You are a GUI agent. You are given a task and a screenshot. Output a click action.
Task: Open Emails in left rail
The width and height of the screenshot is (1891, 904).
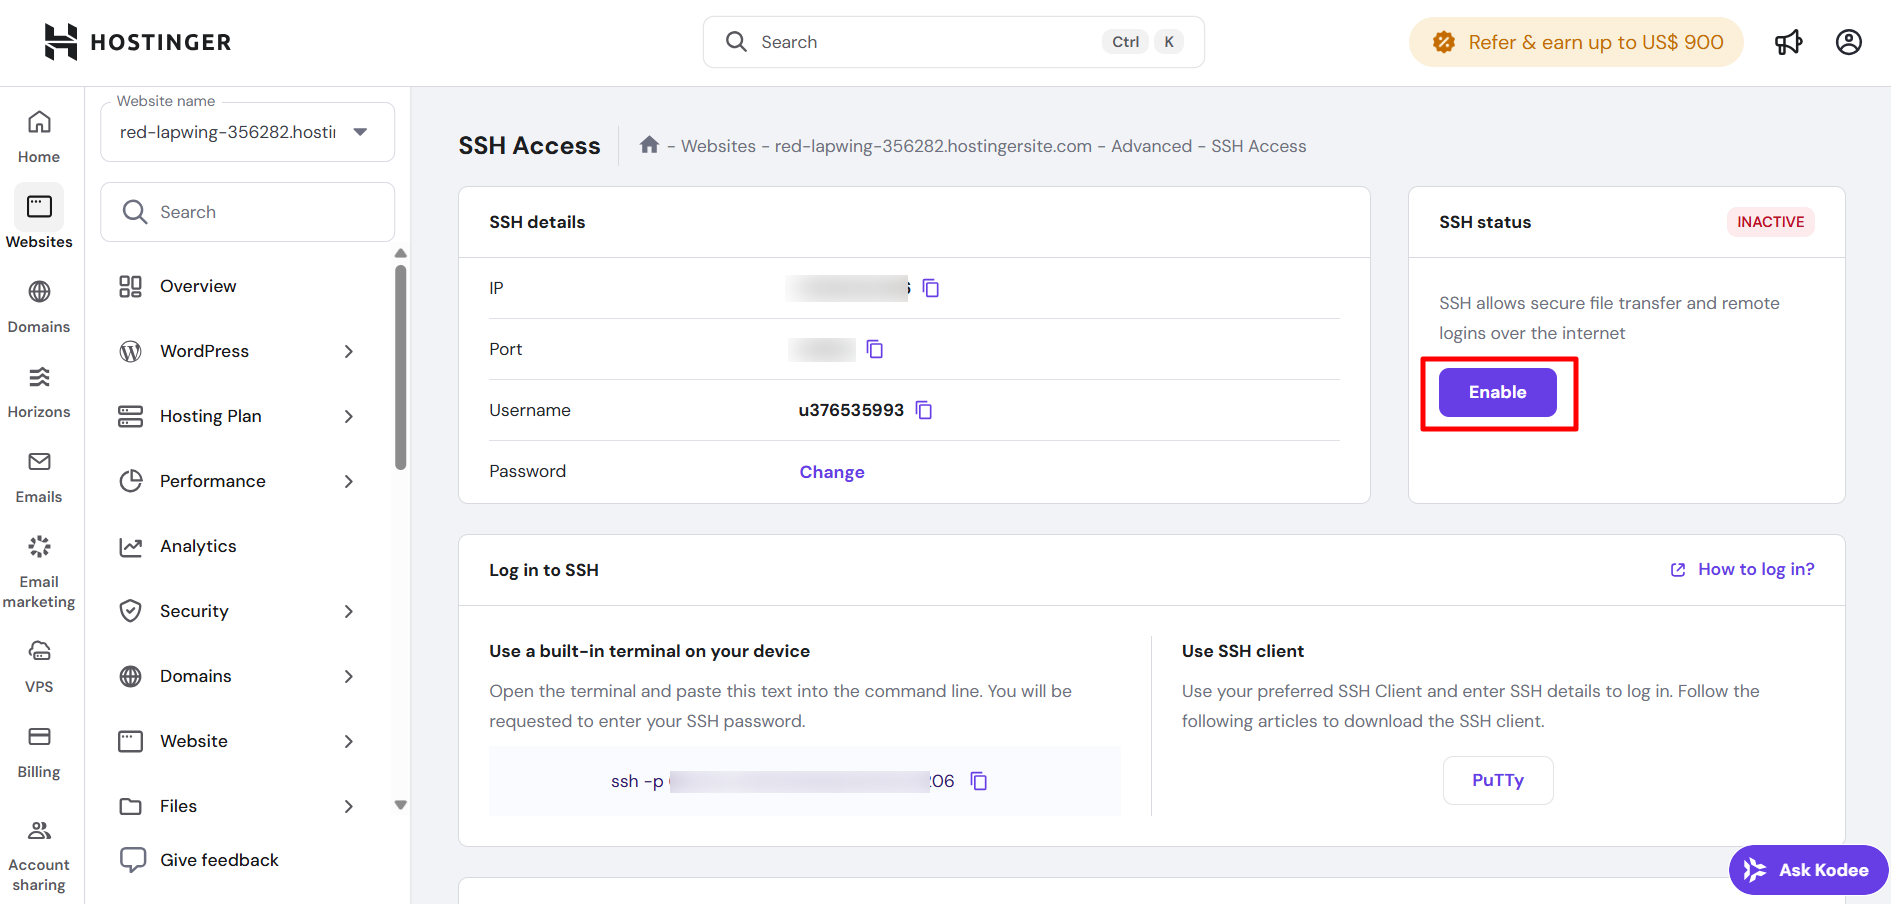(39, 477)
